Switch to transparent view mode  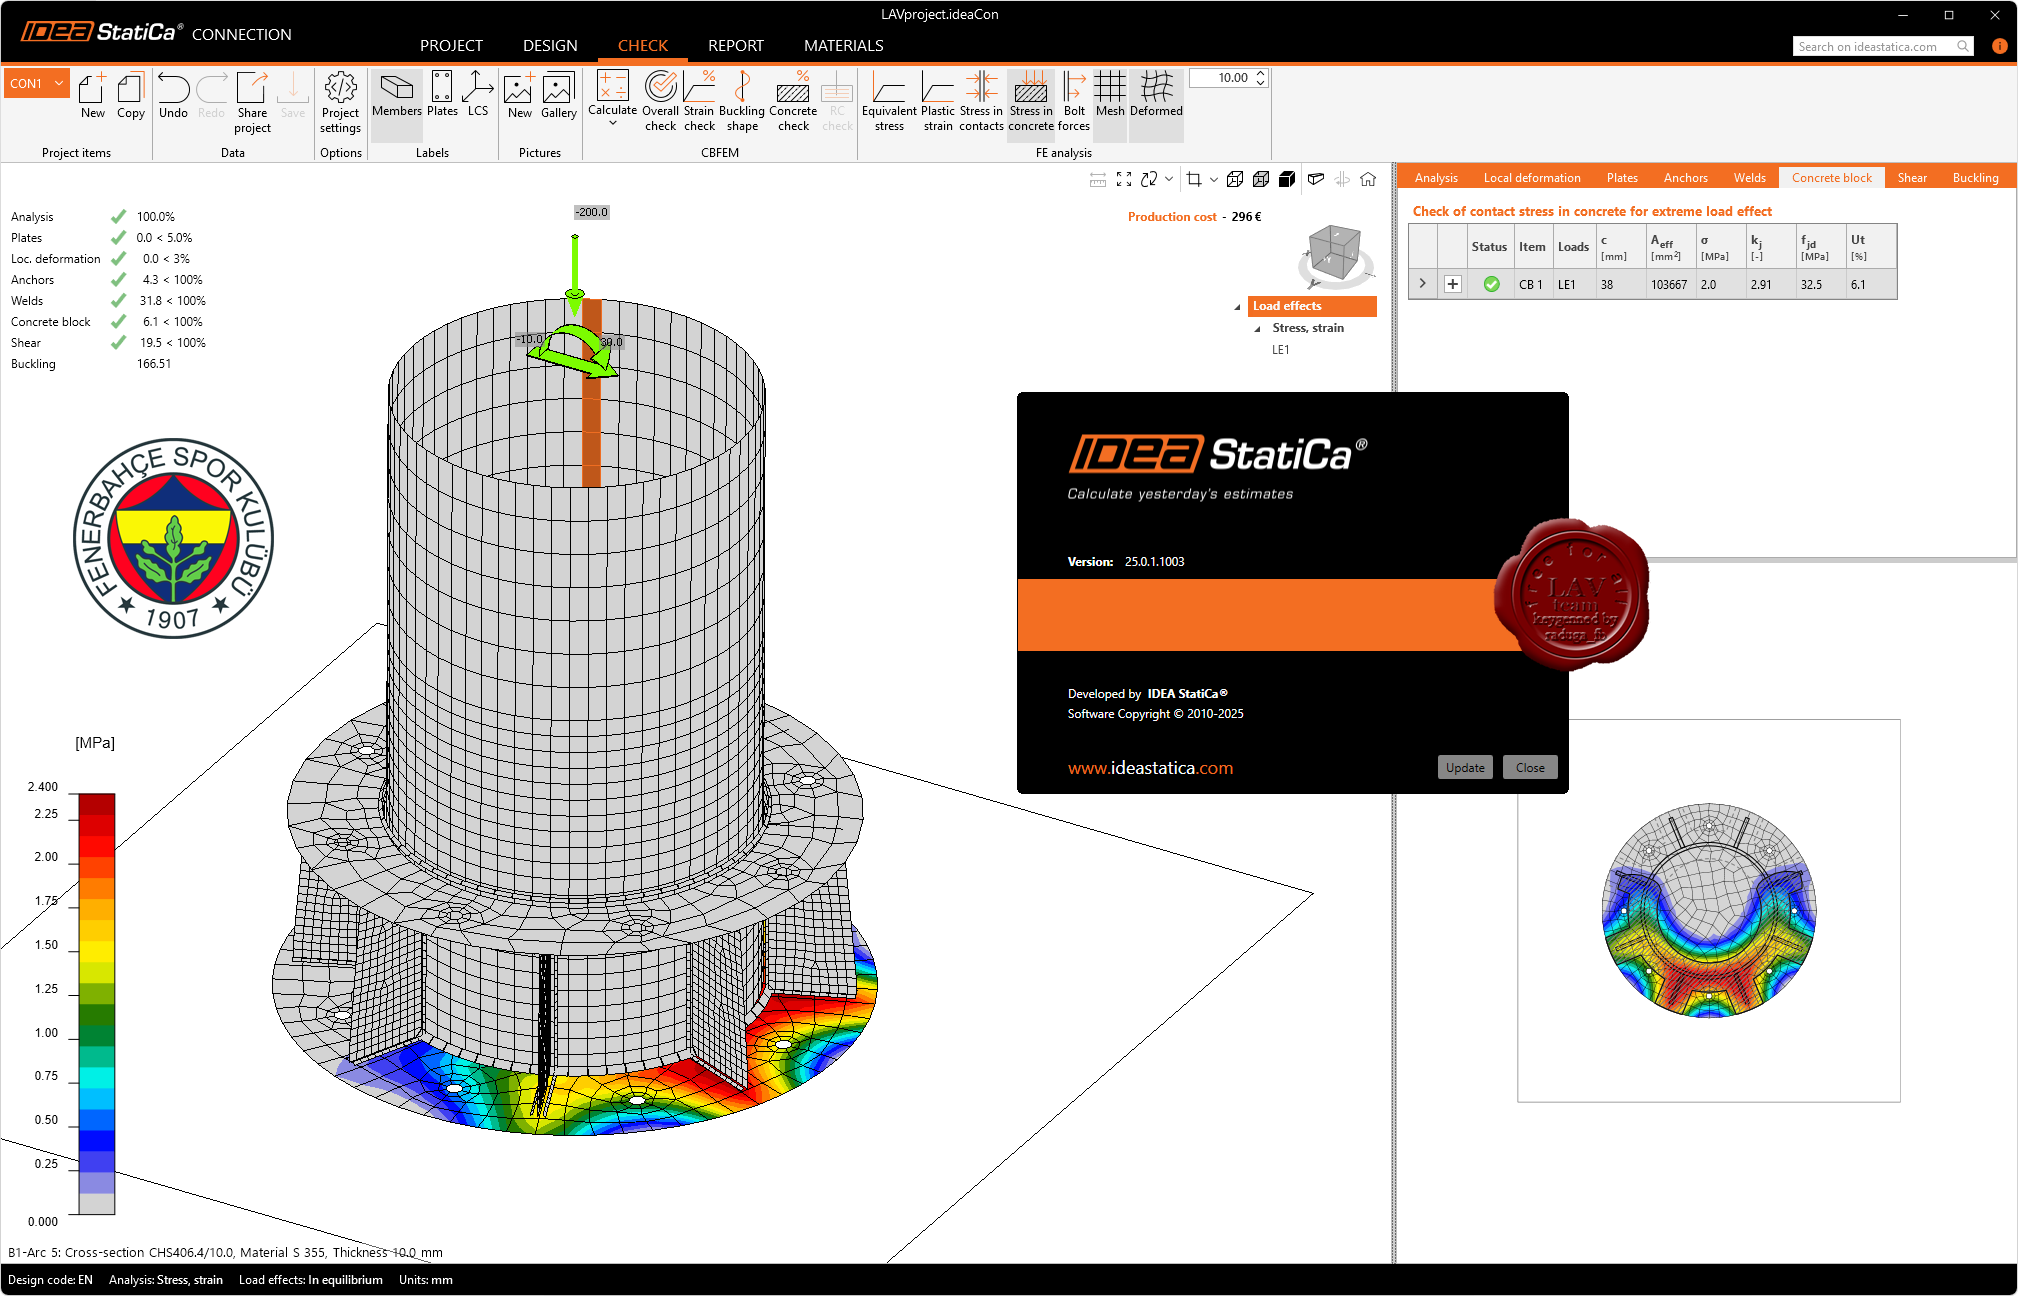(1261, 179)
